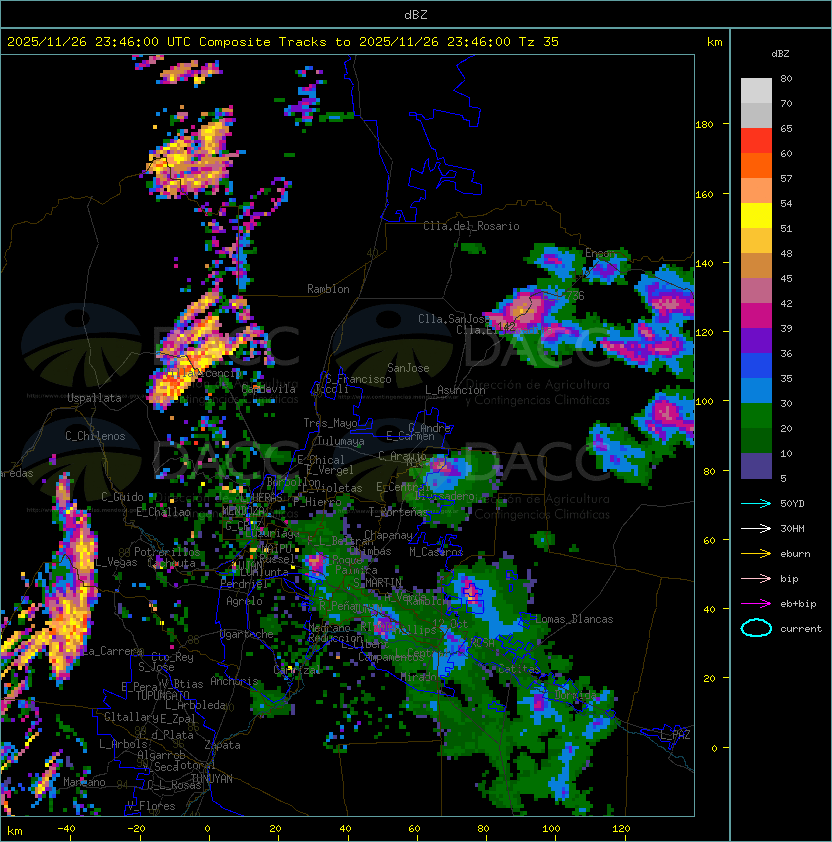Viewport: 832px width, 842px height.
Task: Click the 'V_Flores' map label
Action: (151, 805)
